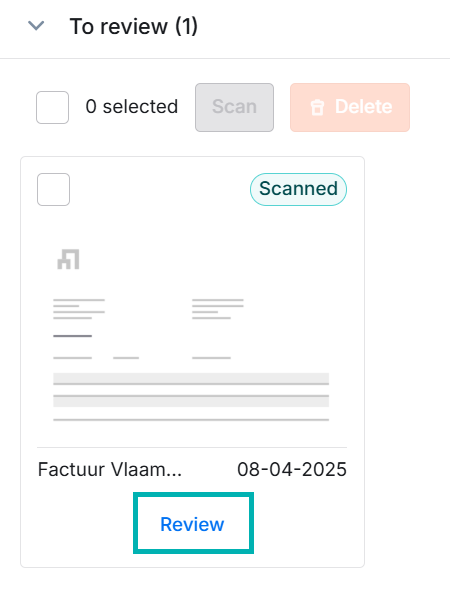
Task: Click the shaded table rows in the thumbnail
Action: click(191, 390)
